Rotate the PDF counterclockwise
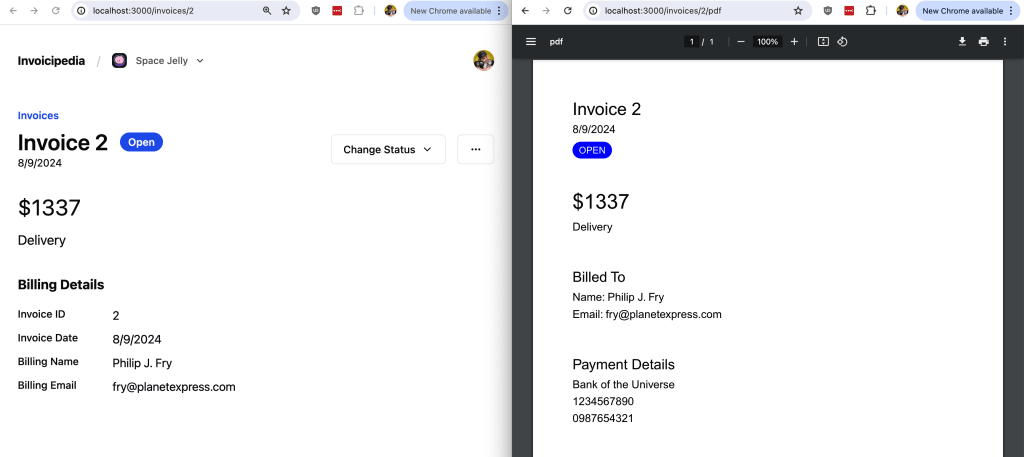Image resolution: width=1024 pixels, height=457 pixels. click(x=842, y=42)
